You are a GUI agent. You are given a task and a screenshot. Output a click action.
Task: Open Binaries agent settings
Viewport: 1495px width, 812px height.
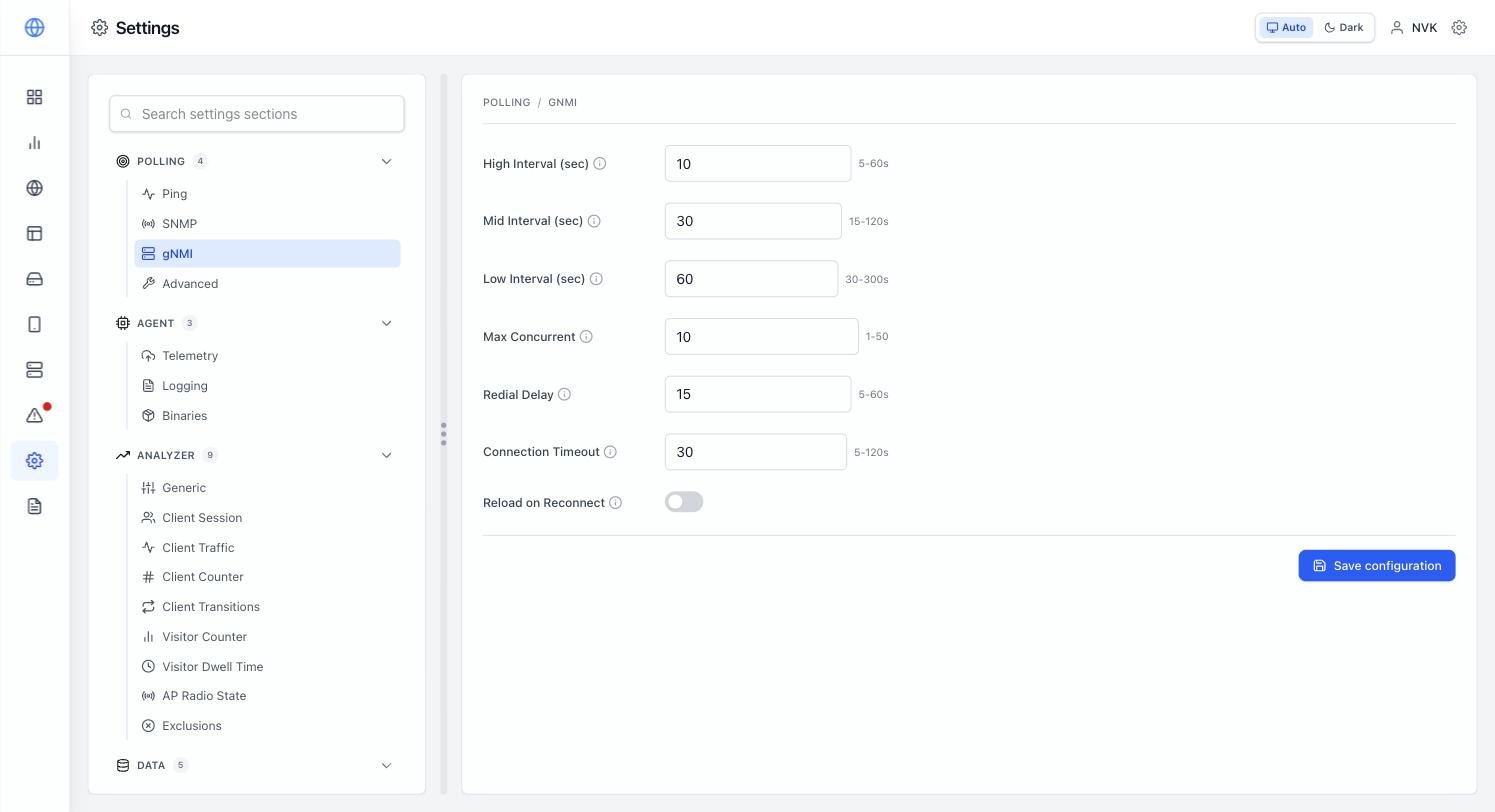(x=267, y=416)
